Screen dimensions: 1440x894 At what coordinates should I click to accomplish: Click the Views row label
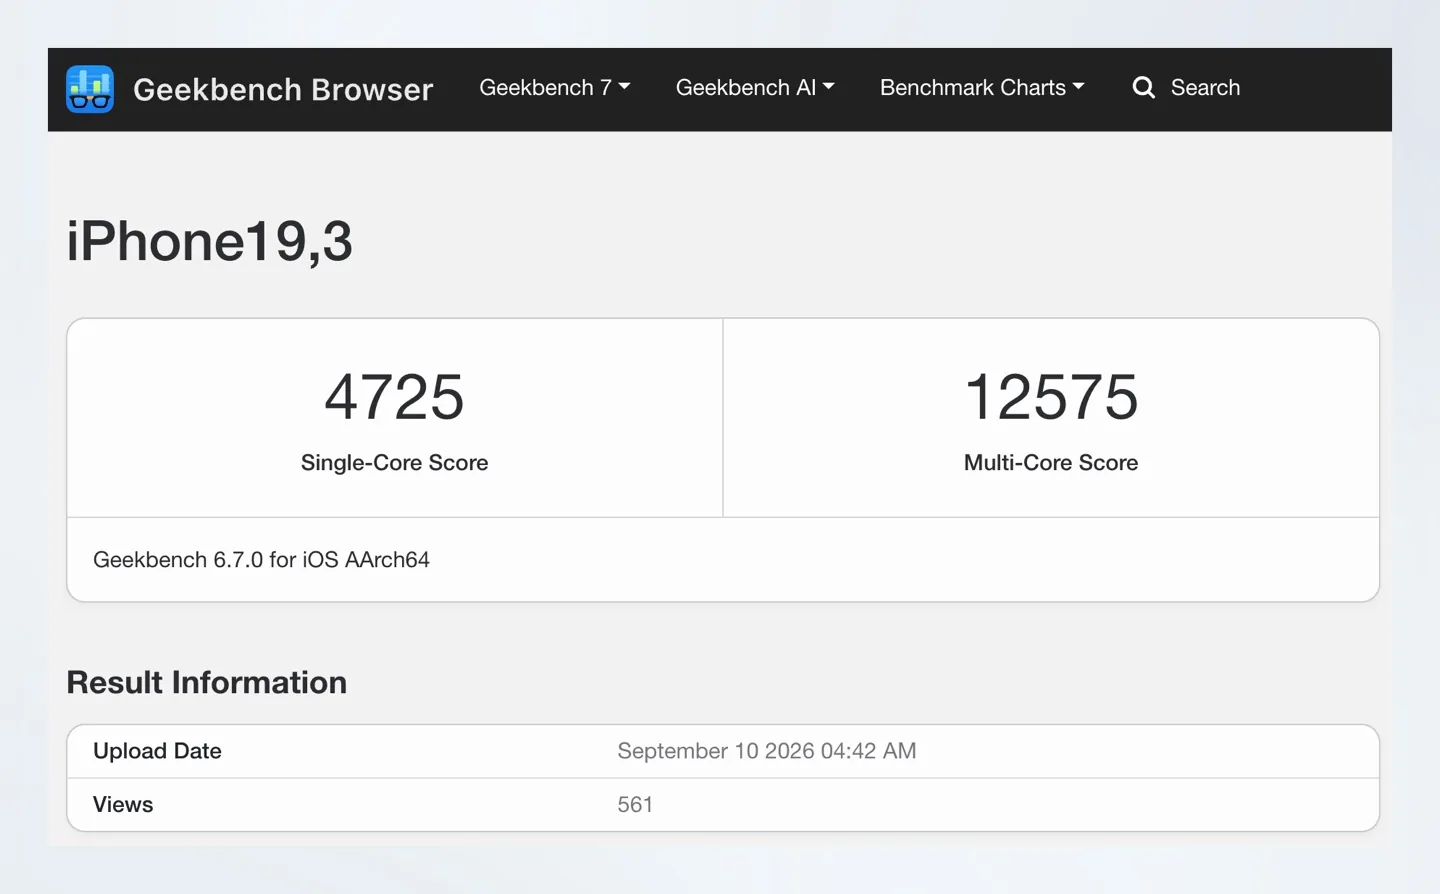click(x=123, y=805)
